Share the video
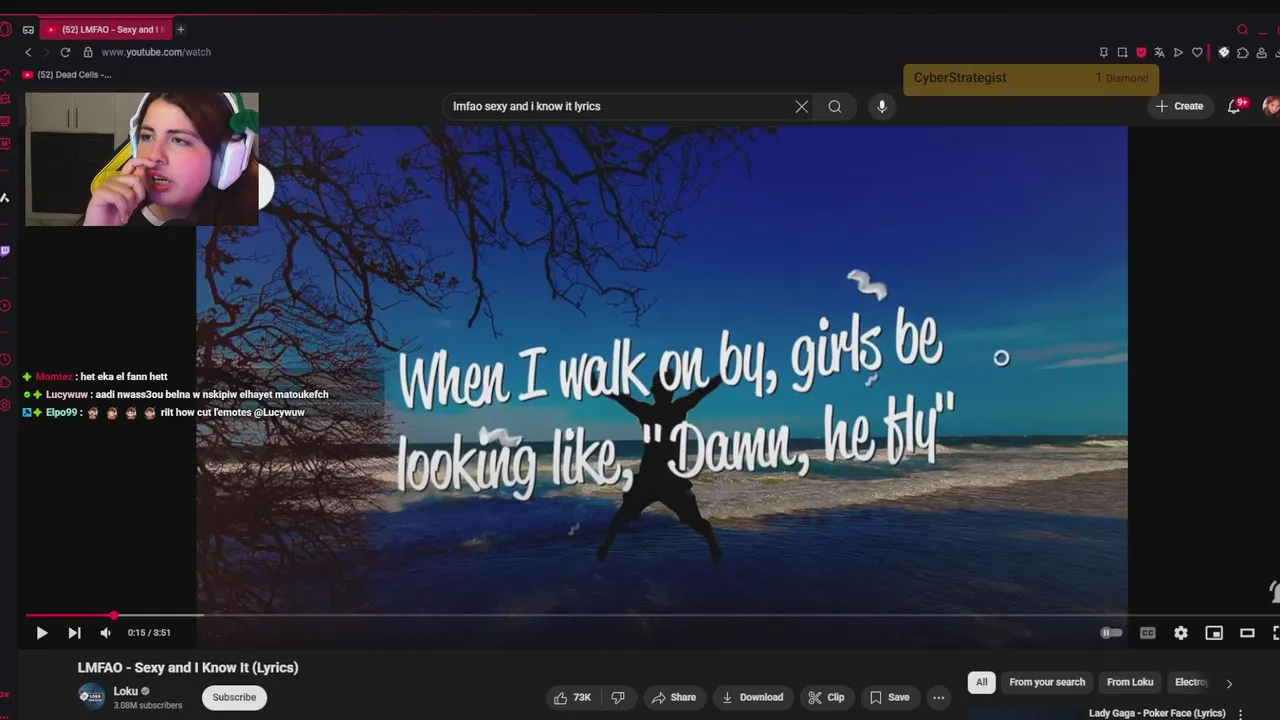Screen dimensions: 1280x720 [673, 697]
